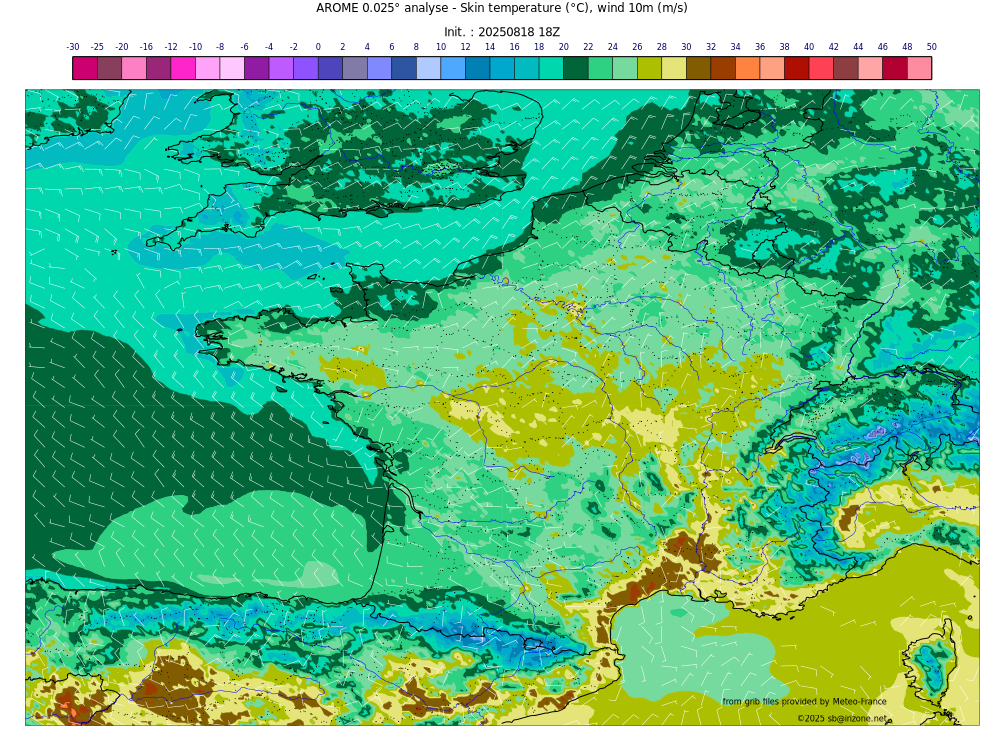Click 'from grib files provided by Meteo-France' credit
The image size is (1005, 738).
(804, 701)
